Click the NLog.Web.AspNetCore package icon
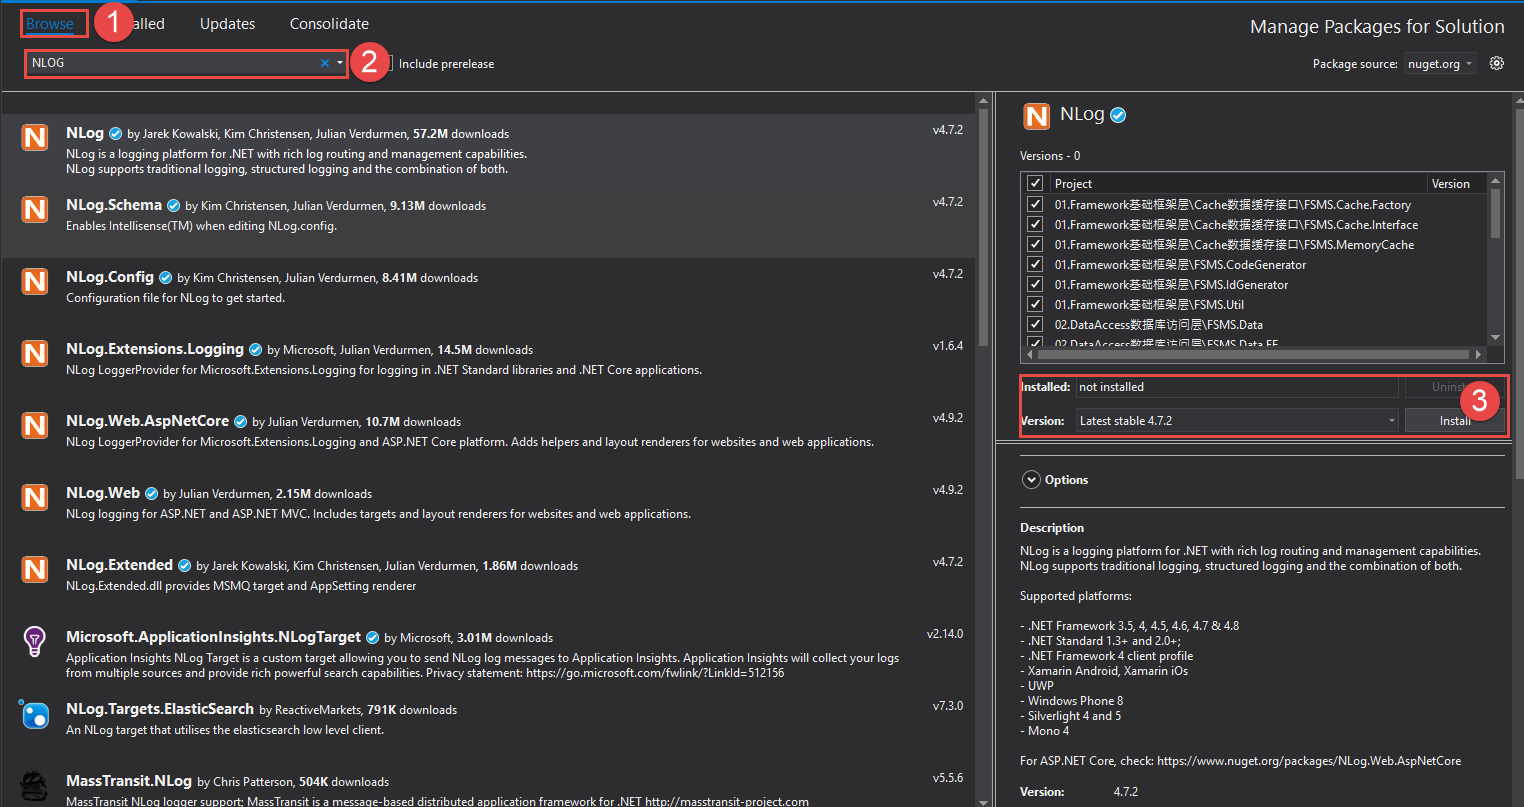 point(35,425)
